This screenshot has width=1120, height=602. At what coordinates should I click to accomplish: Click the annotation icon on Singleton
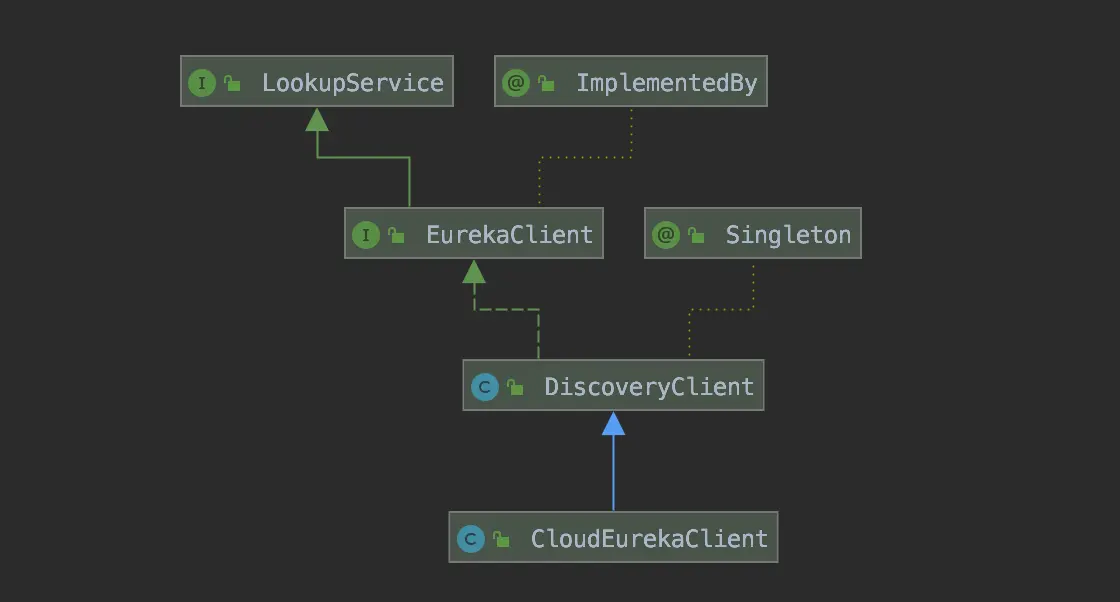pos(666,235)
